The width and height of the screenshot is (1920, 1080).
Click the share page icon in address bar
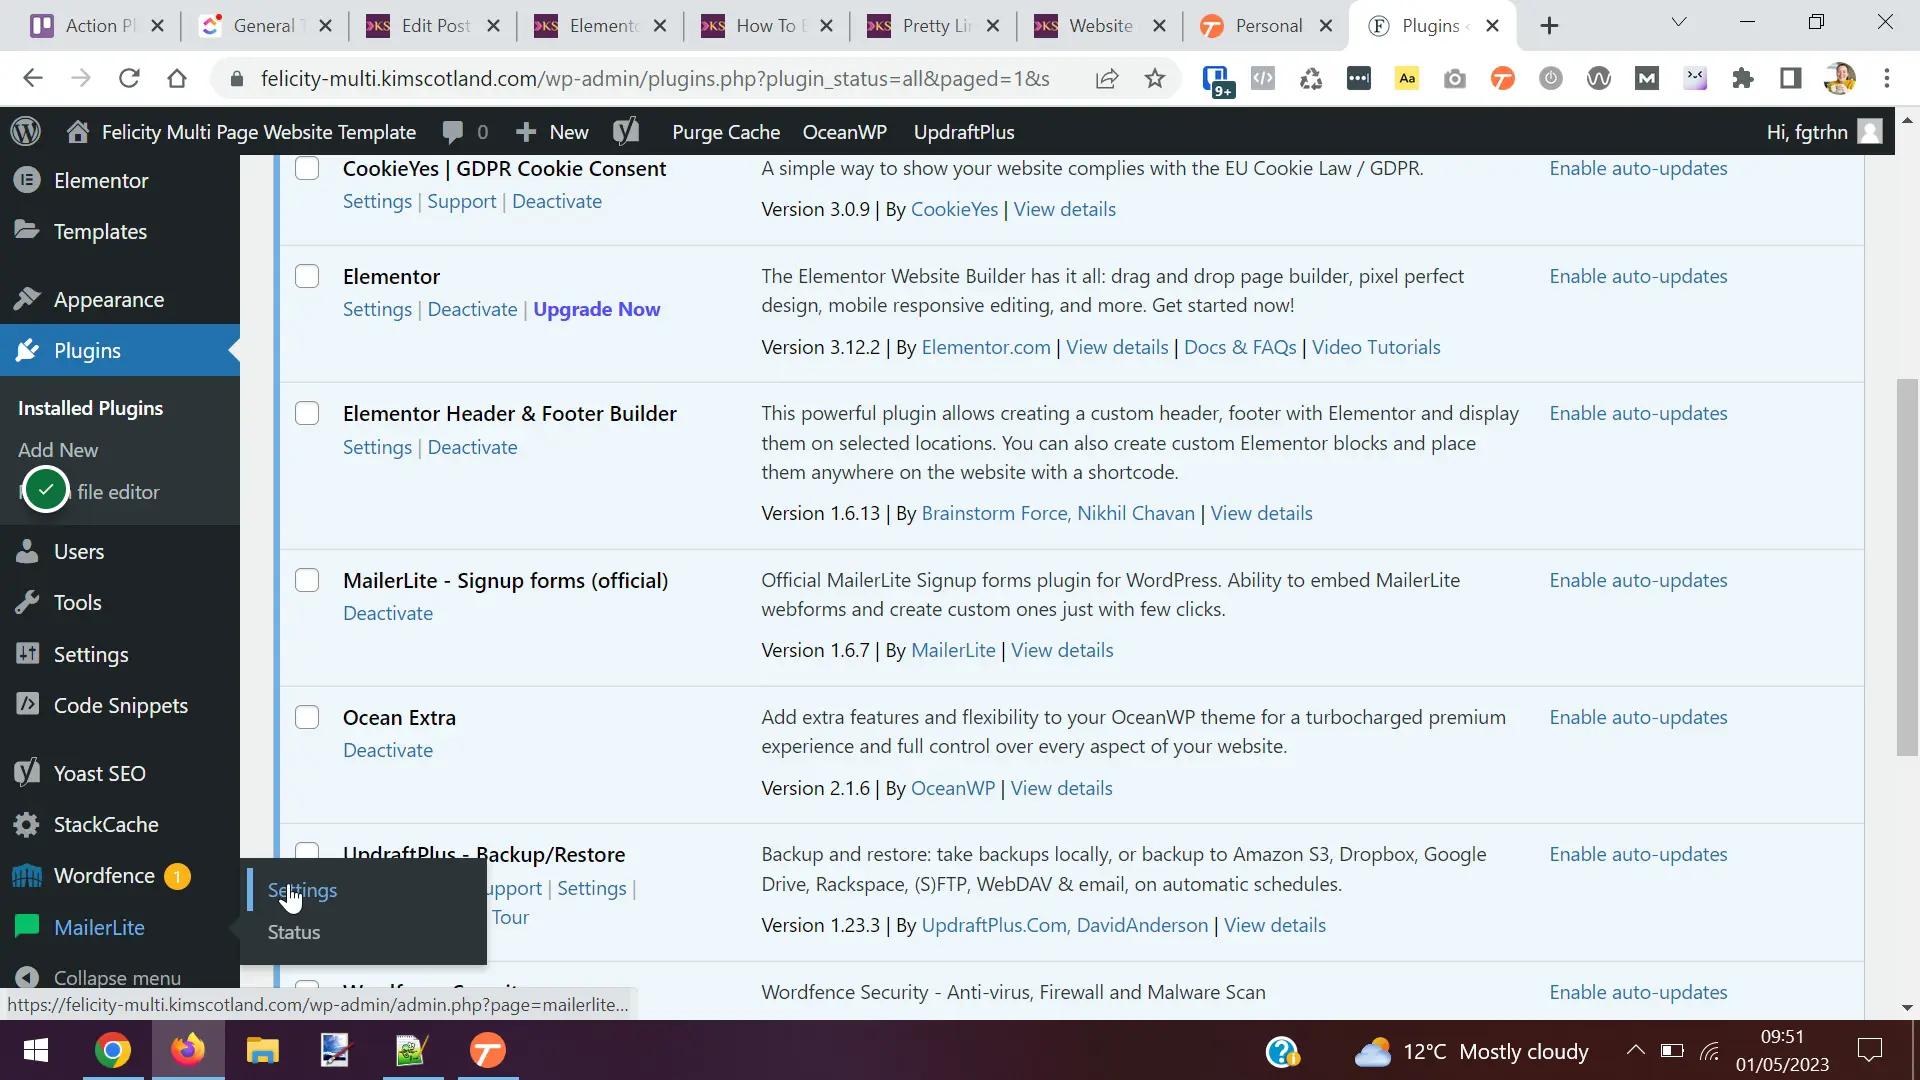(1107, 78)
